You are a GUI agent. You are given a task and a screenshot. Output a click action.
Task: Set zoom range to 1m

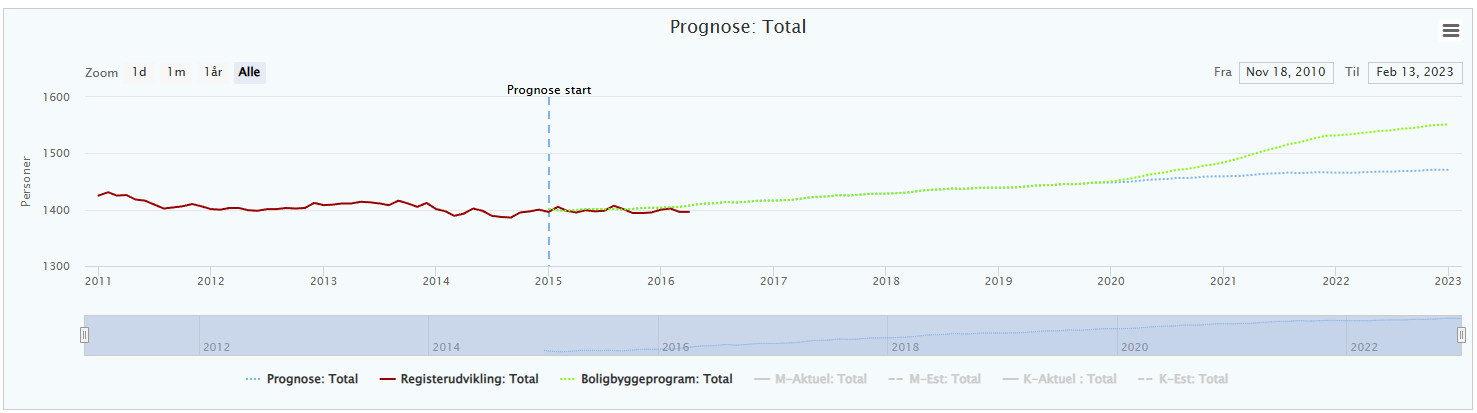point(176,72)
